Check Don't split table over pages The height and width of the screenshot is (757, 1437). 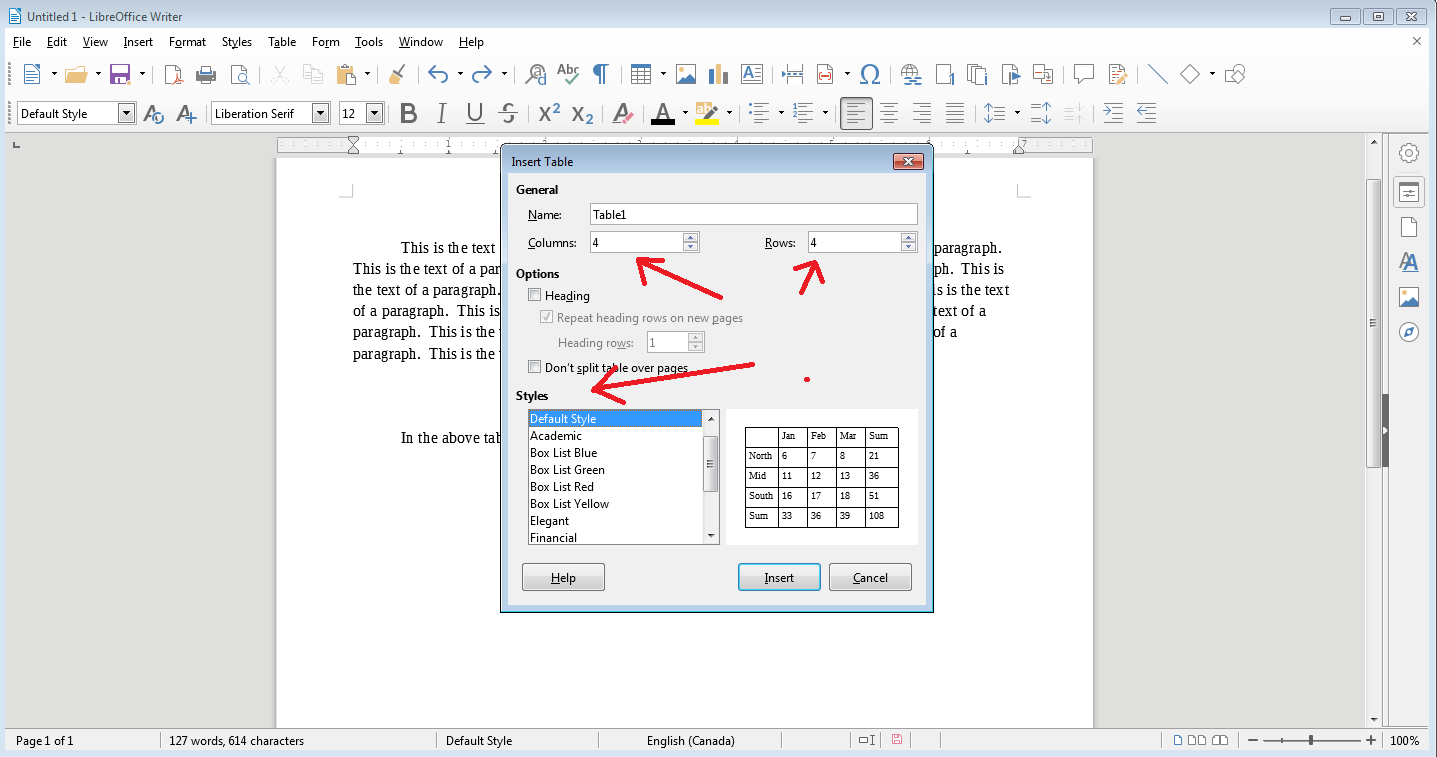pos(535,367)
